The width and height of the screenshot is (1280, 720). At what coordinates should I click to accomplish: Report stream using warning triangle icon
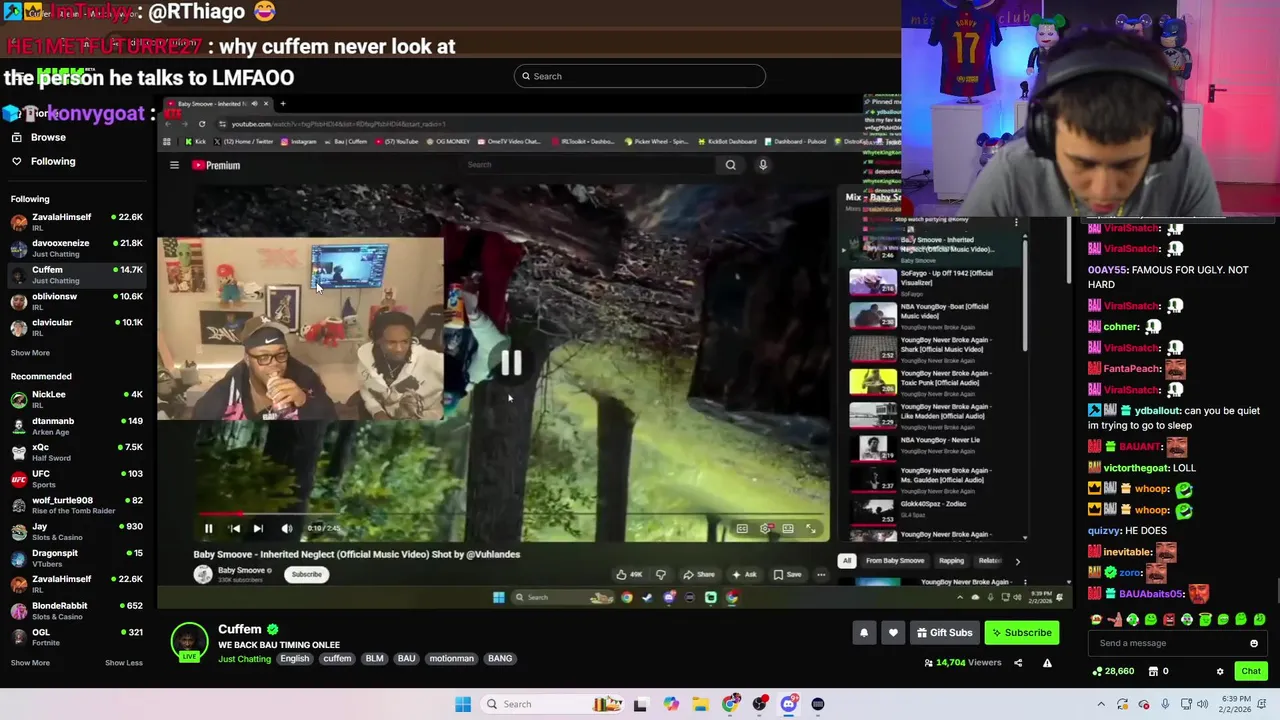(x=1047, y=663)
